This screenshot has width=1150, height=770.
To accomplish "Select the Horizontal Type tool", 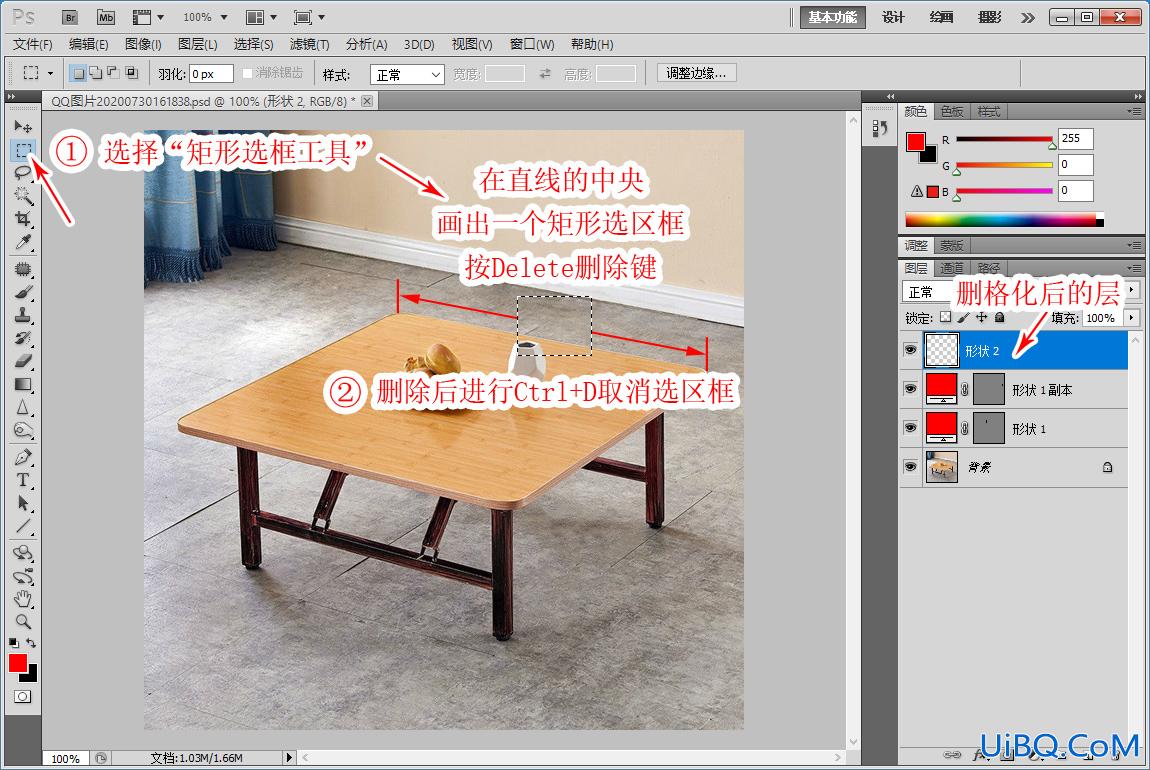I will coord(23,480).
